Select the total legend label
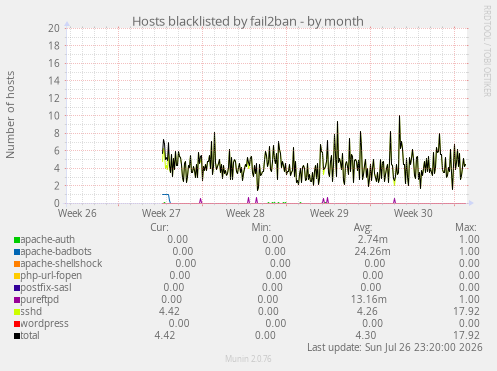Image resolution: width=497 pixels, height=371 pixels. point(30,335)
